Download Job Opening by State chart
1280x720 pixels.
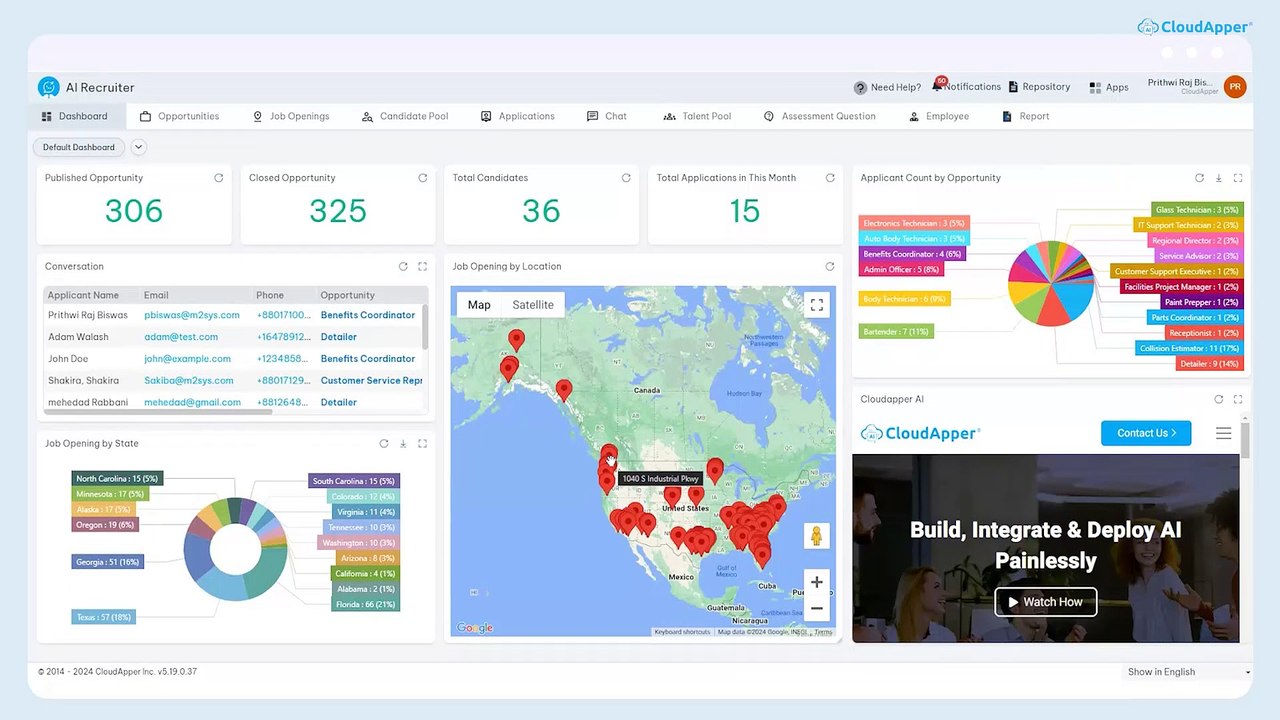403,444
